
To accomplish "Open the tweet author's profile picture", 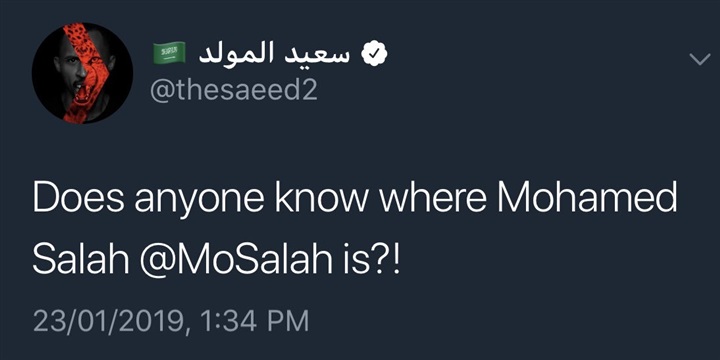I will 82,73.
